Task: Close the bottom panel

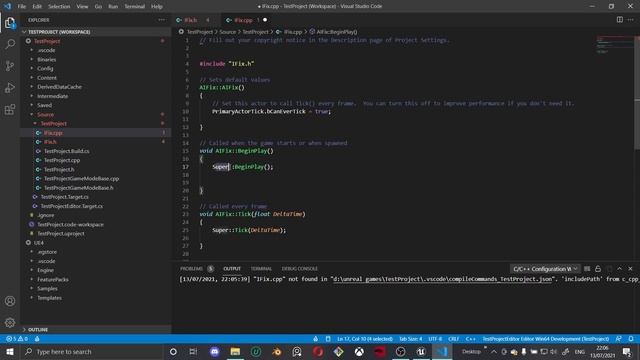Action: pyautogui.click(x=631, y=269)
